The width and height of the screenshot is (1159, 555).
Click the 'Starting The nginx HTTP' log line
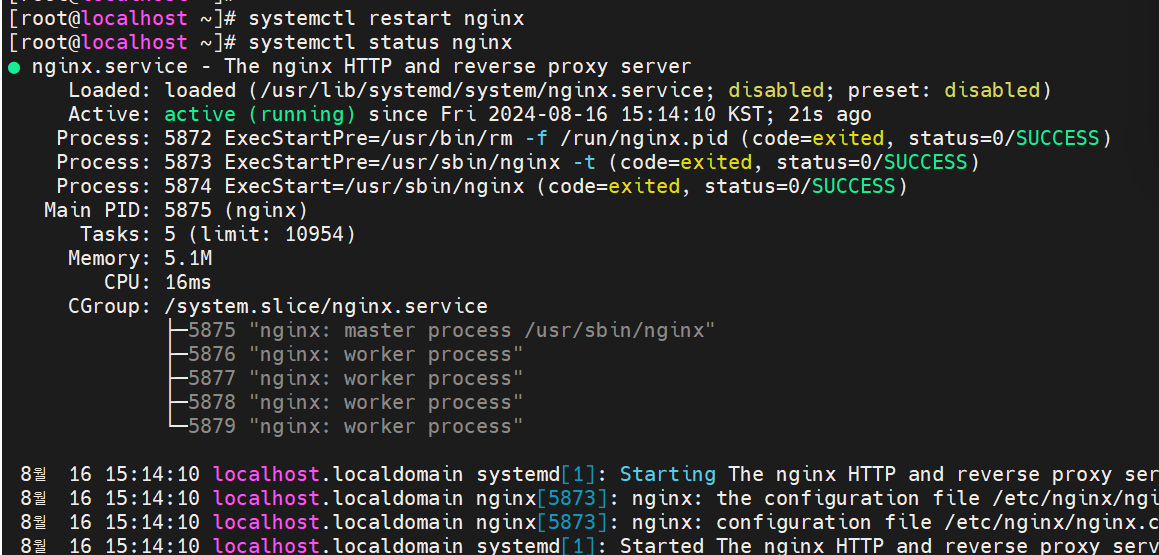(589, 474)
